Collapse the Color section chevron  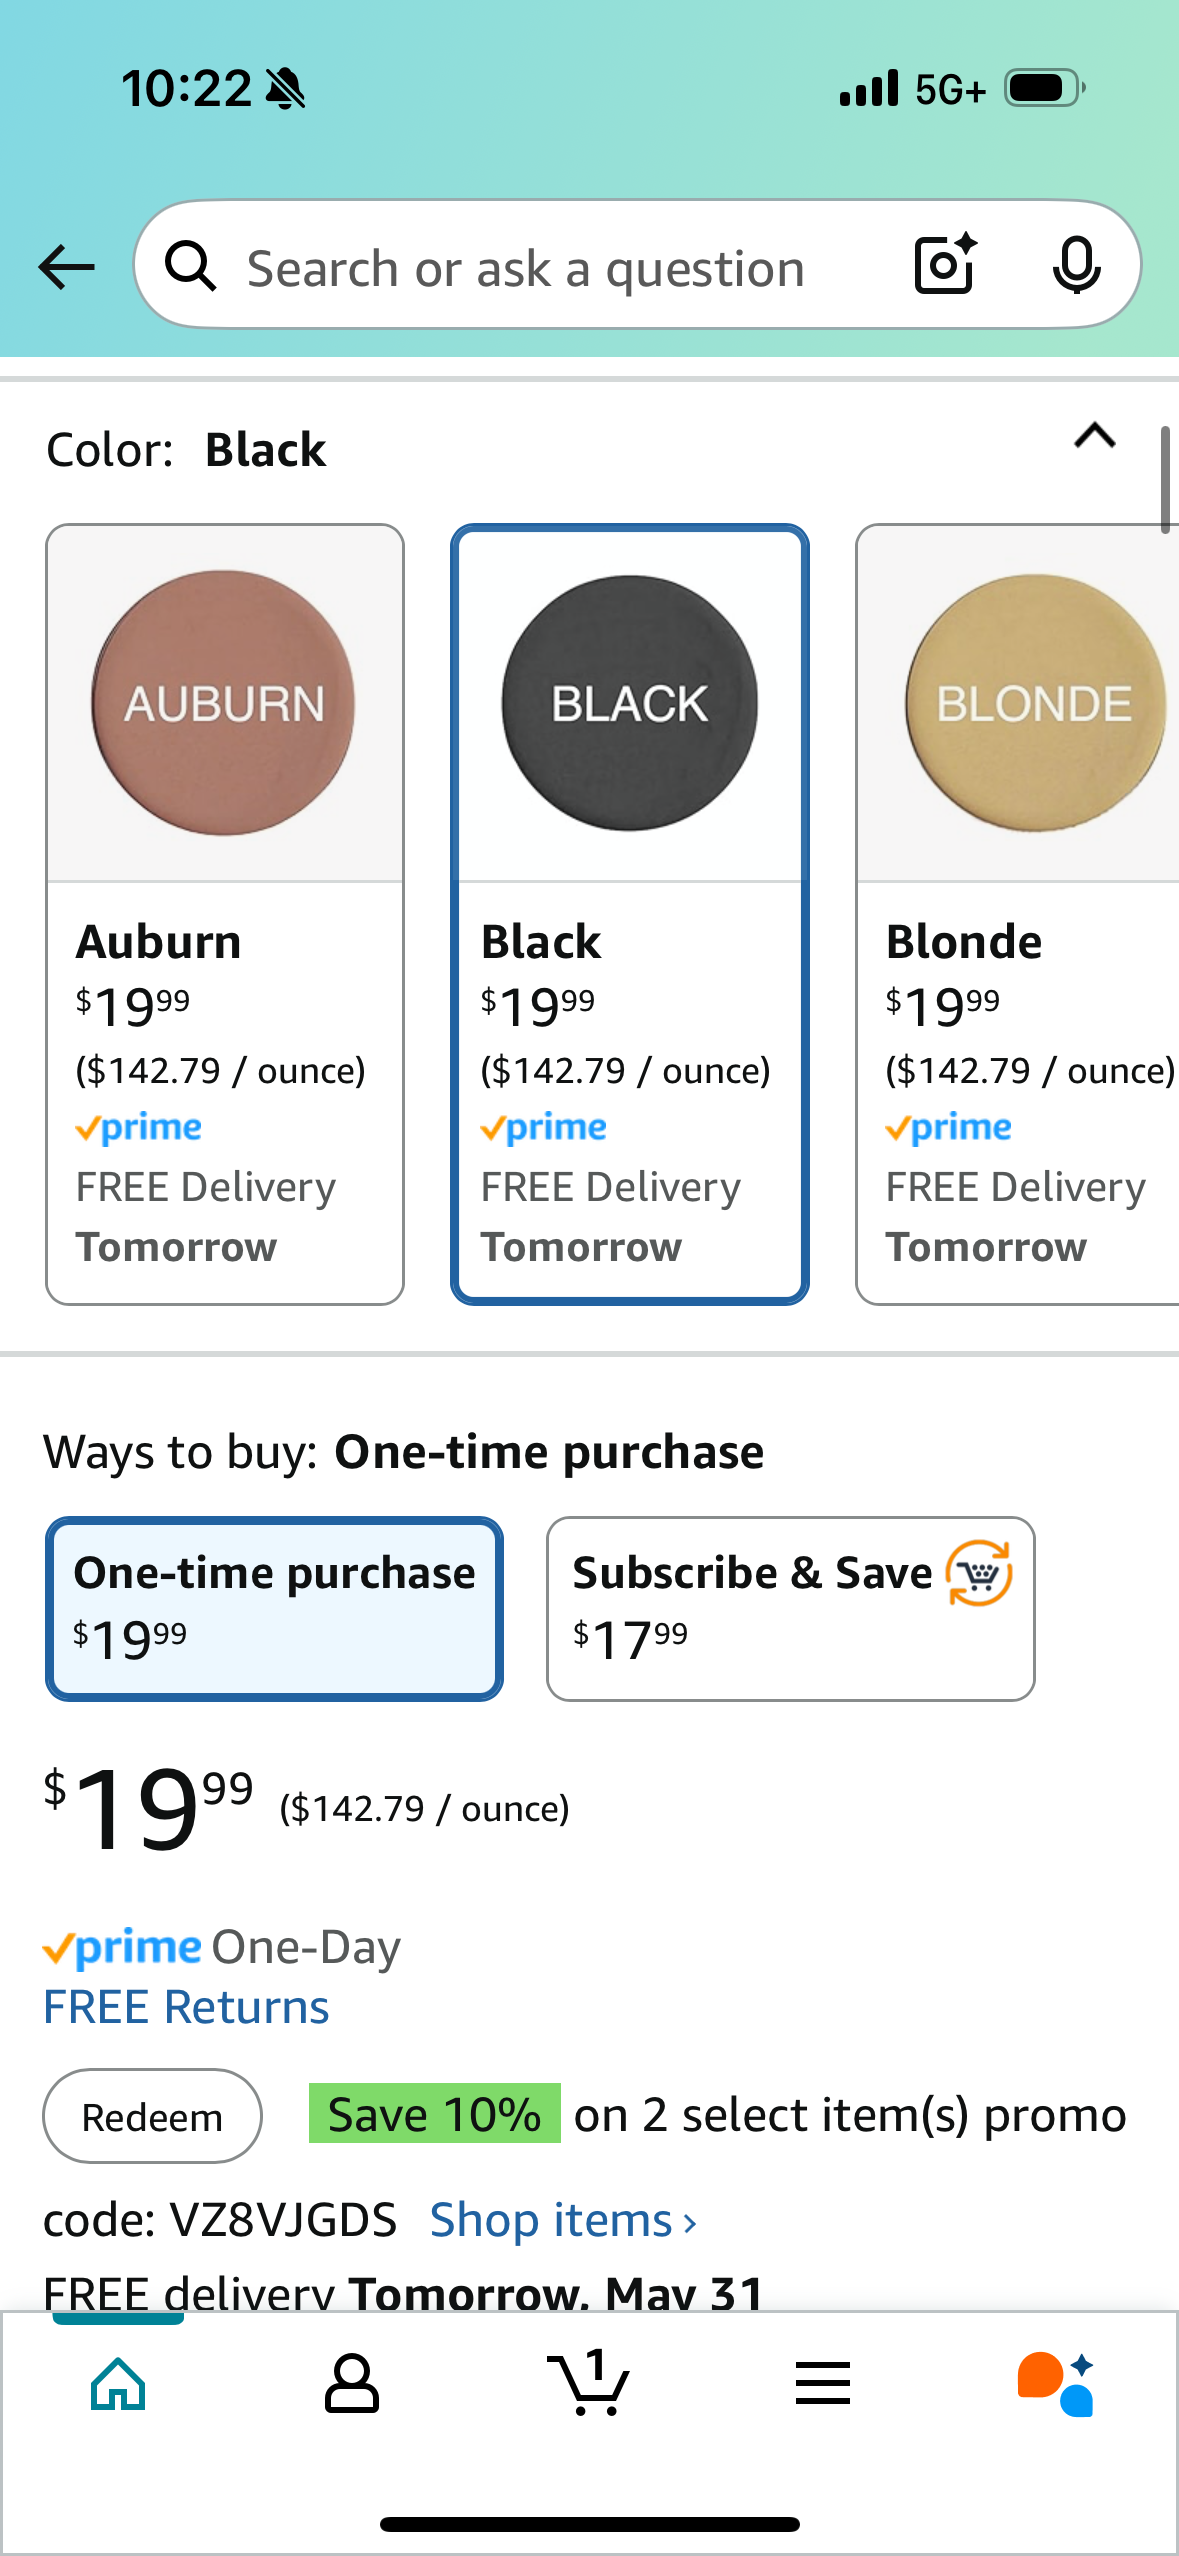pyautogui.click(x=1095, y=436)
